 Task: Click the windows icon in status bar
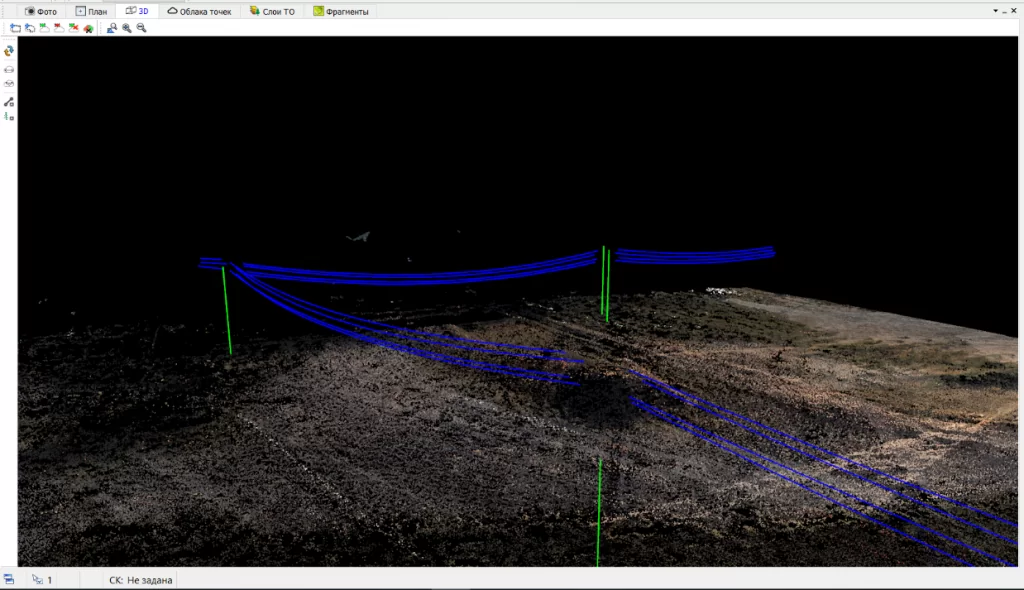click(x=8, y=580)
